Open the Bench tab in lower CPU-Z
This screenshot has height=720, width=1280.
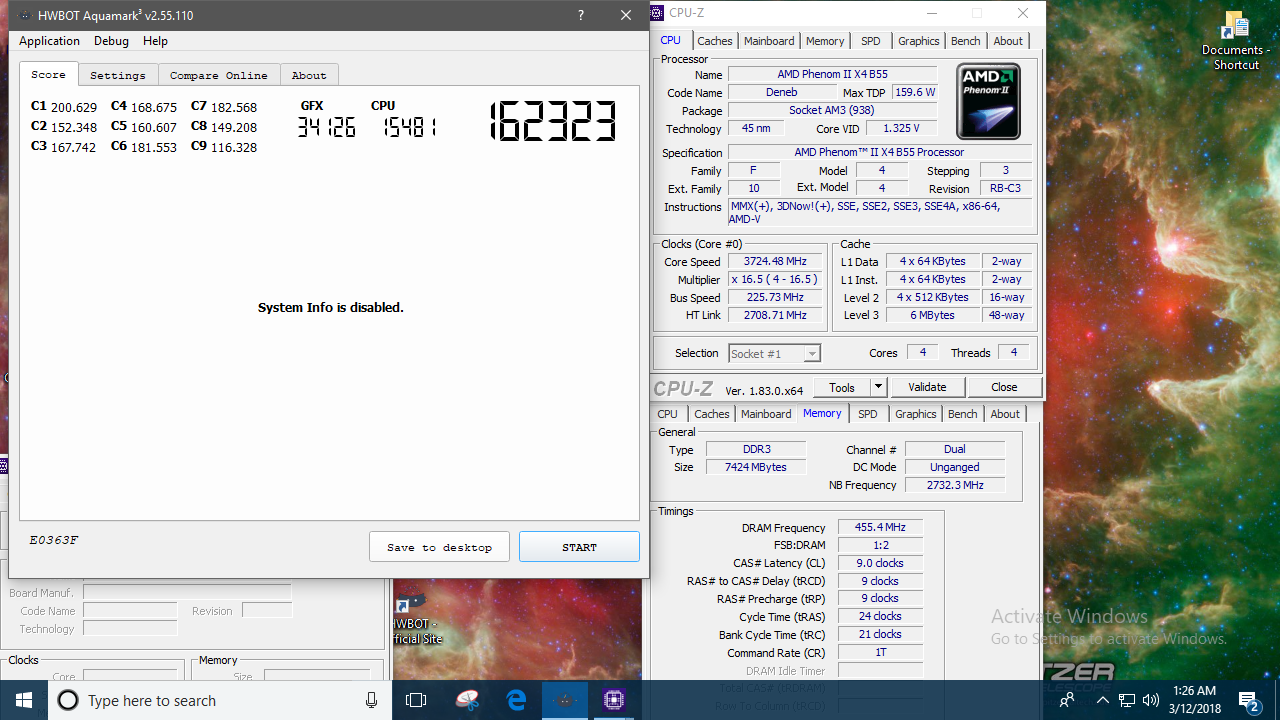pos(962,414)
